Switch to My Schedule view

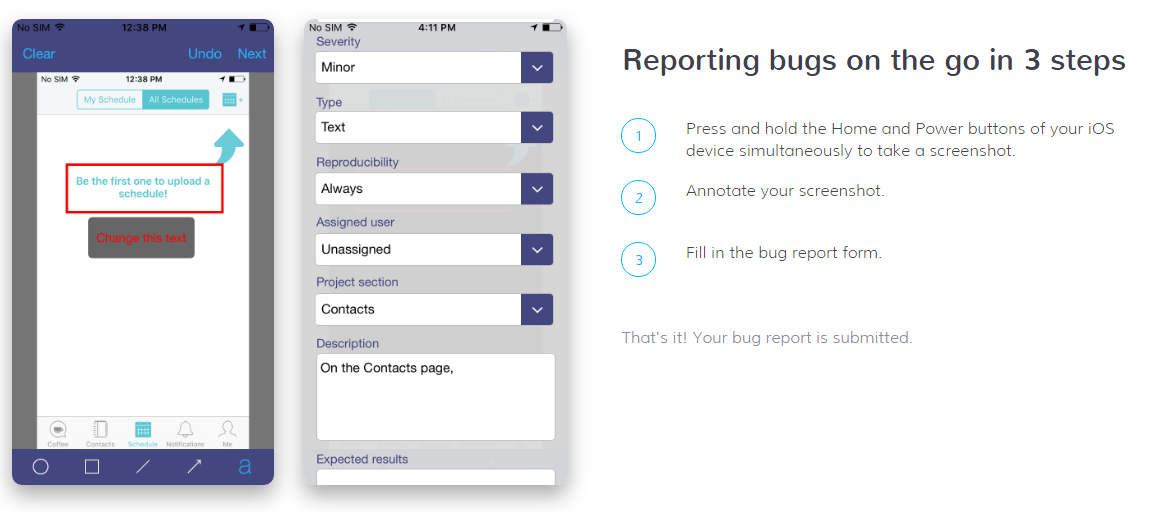110,100
